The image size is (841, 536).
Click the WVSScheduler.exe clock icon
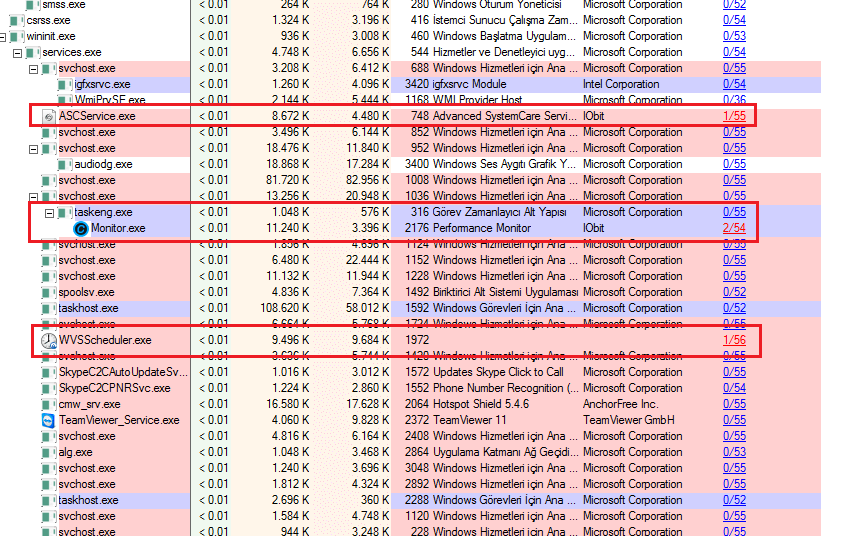49,340
